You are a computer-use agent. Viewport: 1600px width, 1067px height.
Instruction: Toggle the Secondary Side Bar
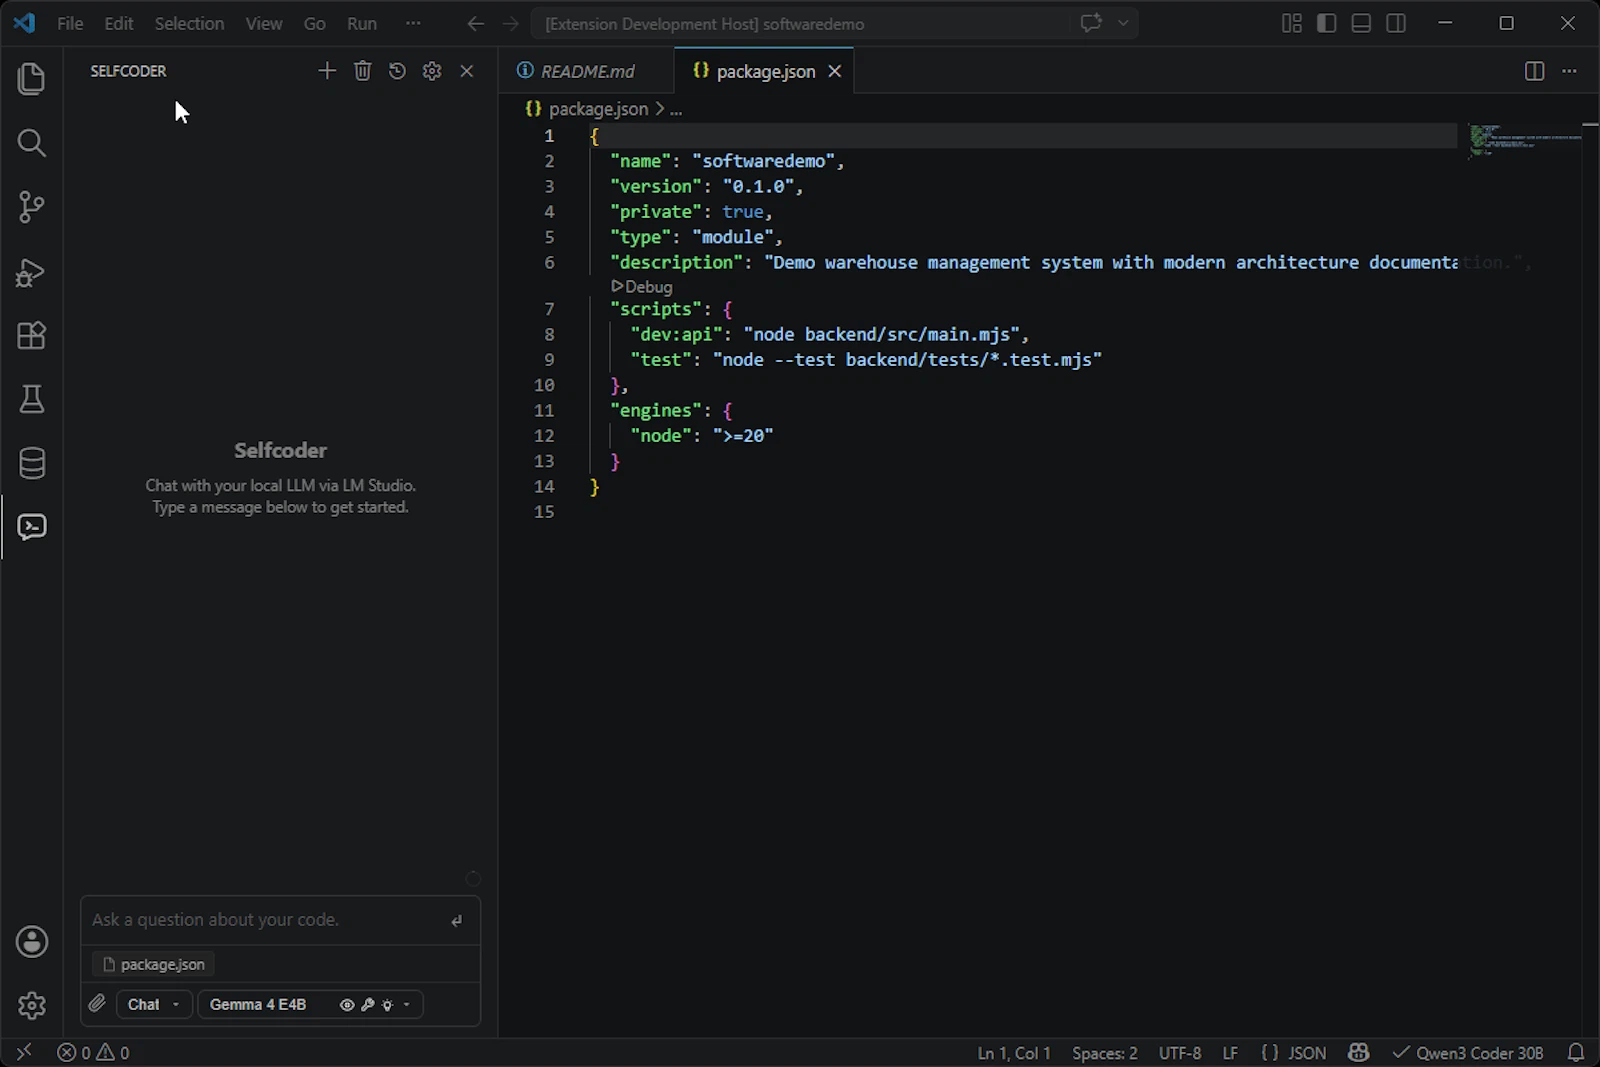coord(1396,23)
